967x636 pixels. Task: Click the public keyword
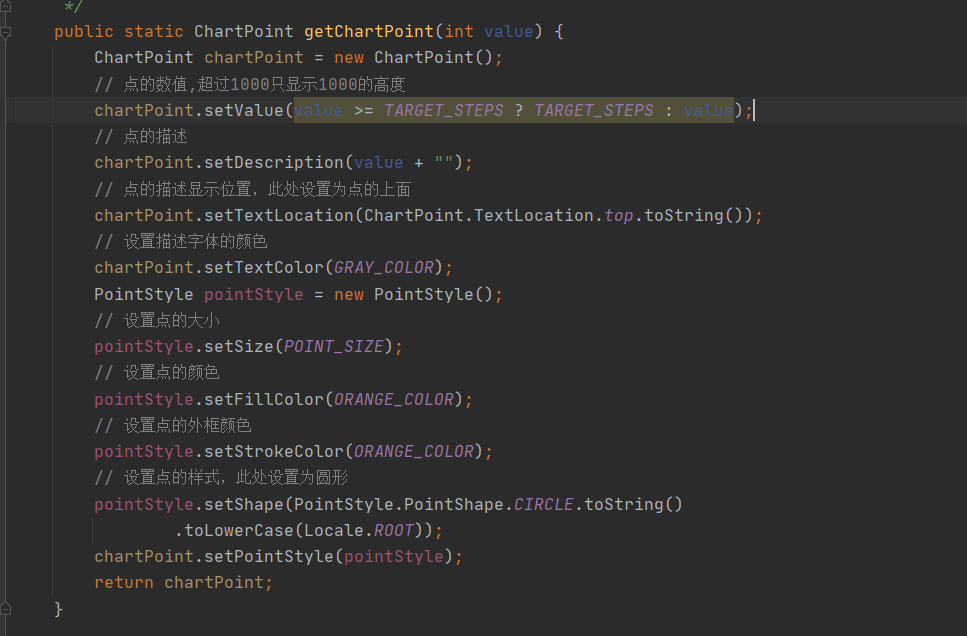(84, 31)
